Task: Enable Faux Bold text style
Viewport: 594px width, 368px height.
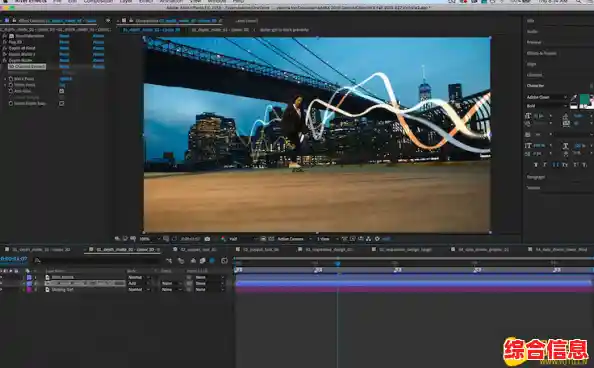Action: [x=536, y=164]
